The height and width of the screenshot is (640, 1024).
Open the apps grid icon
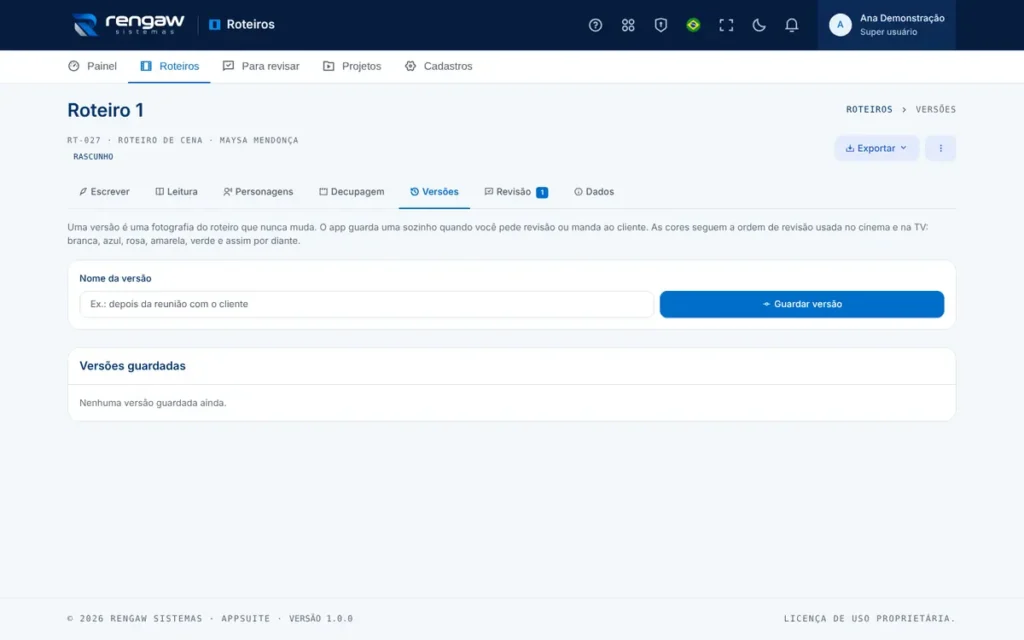click(628, 25)
